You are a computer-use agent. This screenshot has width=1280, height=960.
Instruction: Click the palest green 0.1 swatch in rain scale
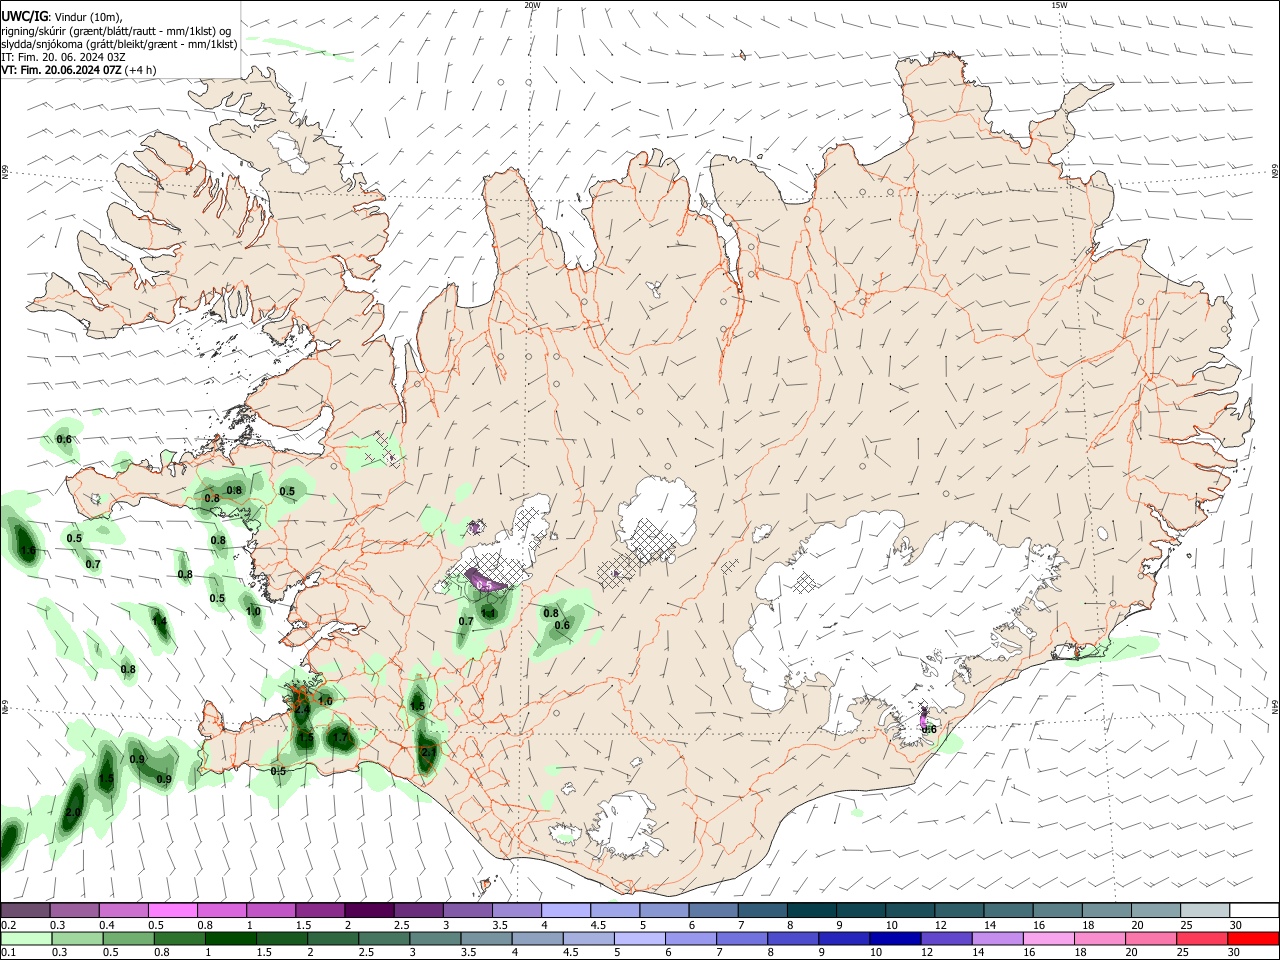pyautogui.click(x=26, y=939)
